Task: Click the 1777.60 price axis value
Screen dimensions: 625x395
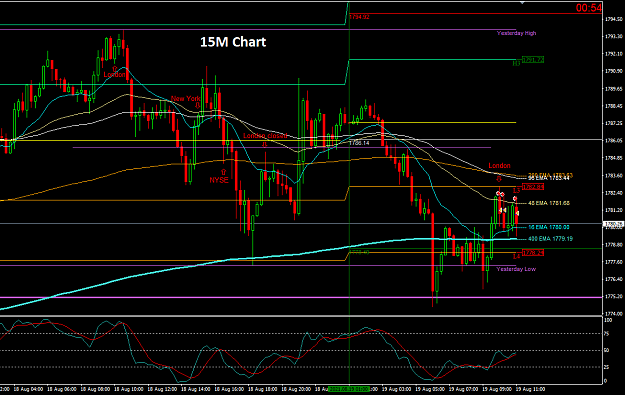Action: tap(614, 262)
